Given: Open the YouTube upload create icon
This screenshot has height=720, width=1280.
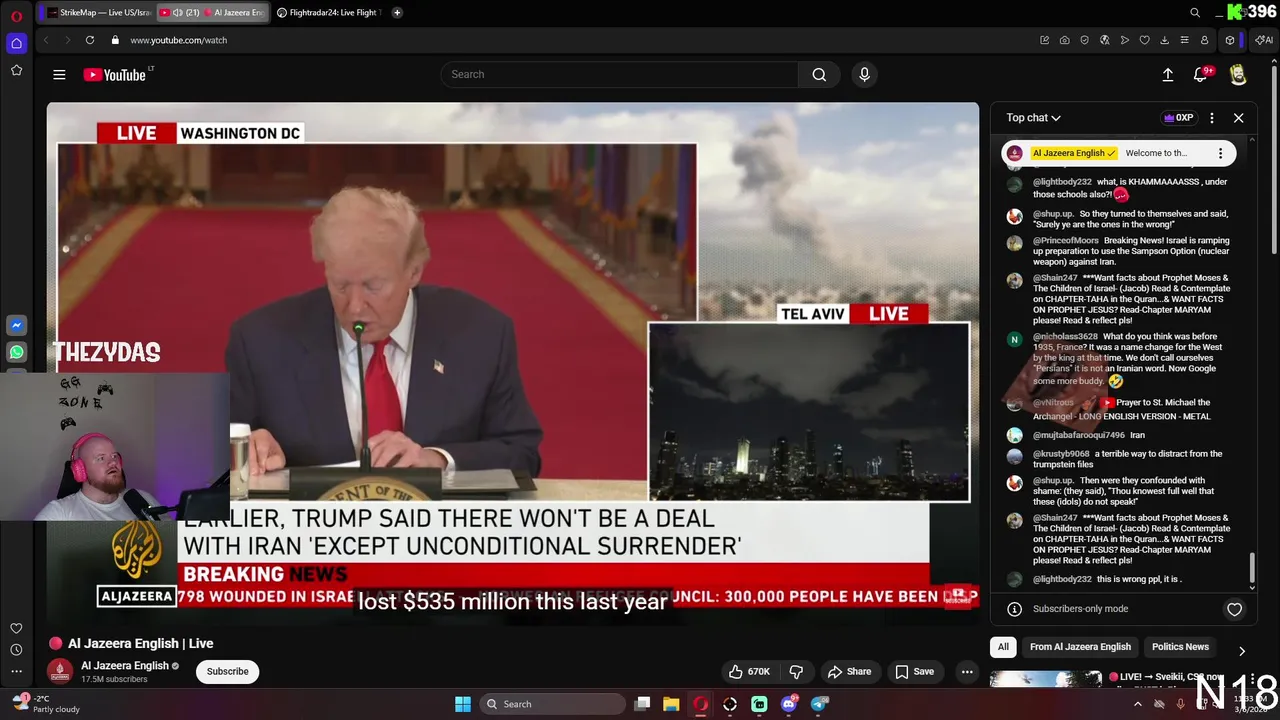Looking at the screenshot, I should coord(1167,74).
